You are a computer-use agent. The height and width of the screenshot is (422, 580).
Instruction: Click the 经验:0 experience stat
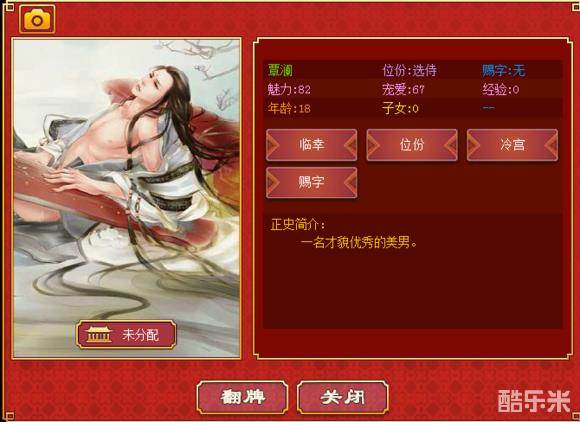point(500,90)
